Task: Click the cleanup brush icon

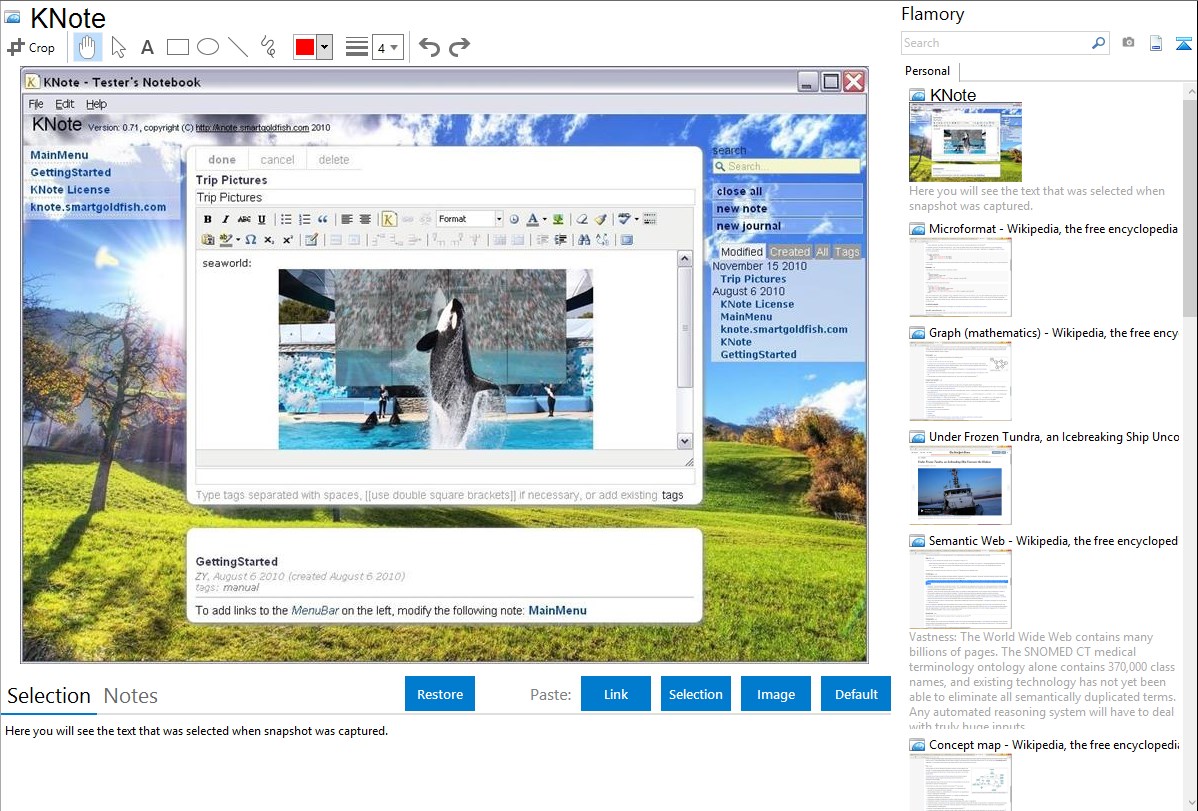Action: (601, 219)
